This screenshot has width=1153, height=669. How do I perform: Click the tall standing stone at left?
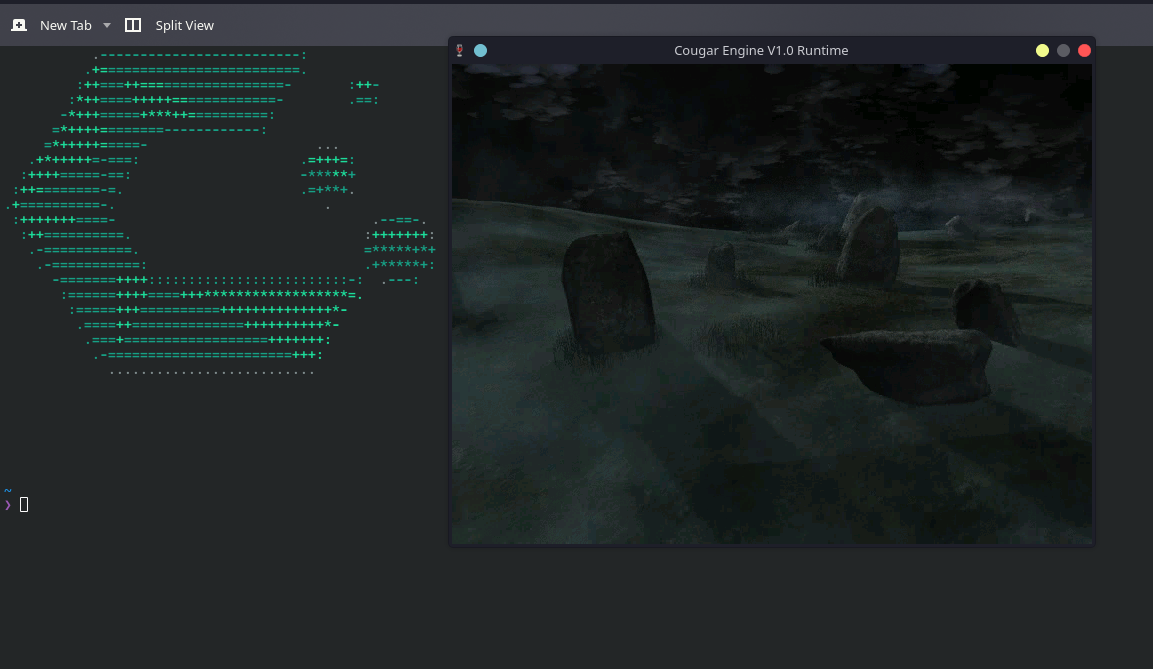tap(607, 291)
